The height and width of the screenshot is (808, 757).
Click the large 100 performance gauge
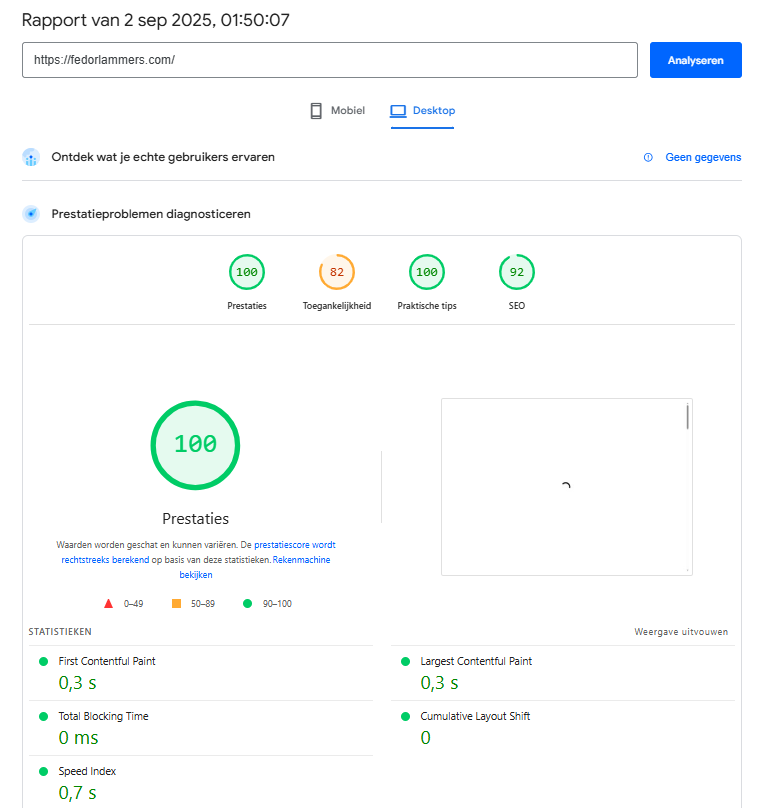click(x=195, y=445)
